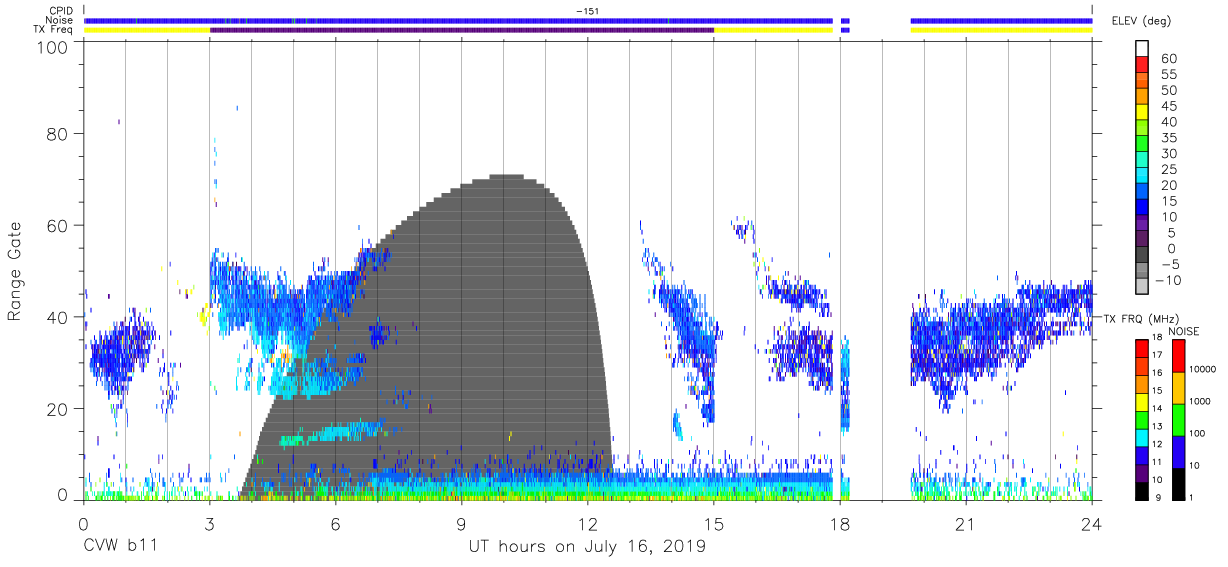Screen dimensions: 1228x567
Task: Click the x-axis hour label '18'
Action: point(840,523)
